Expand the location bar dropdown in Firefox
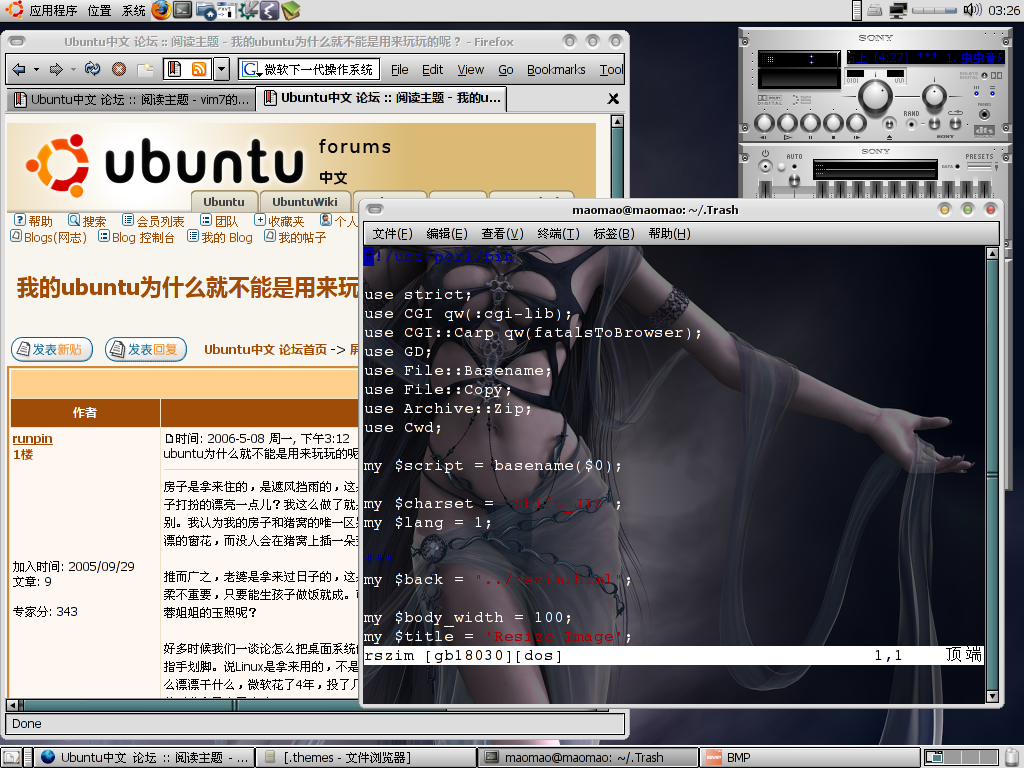 222,69
